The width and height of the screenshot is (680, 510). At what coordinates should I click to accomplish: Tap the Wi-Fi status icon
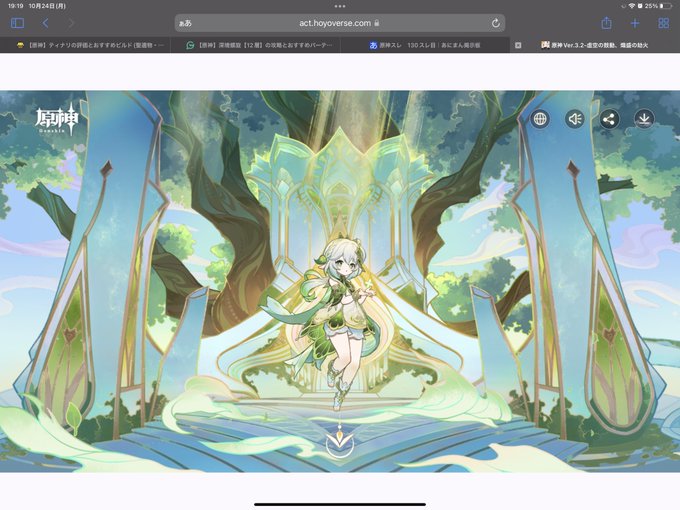click(631, 6)
